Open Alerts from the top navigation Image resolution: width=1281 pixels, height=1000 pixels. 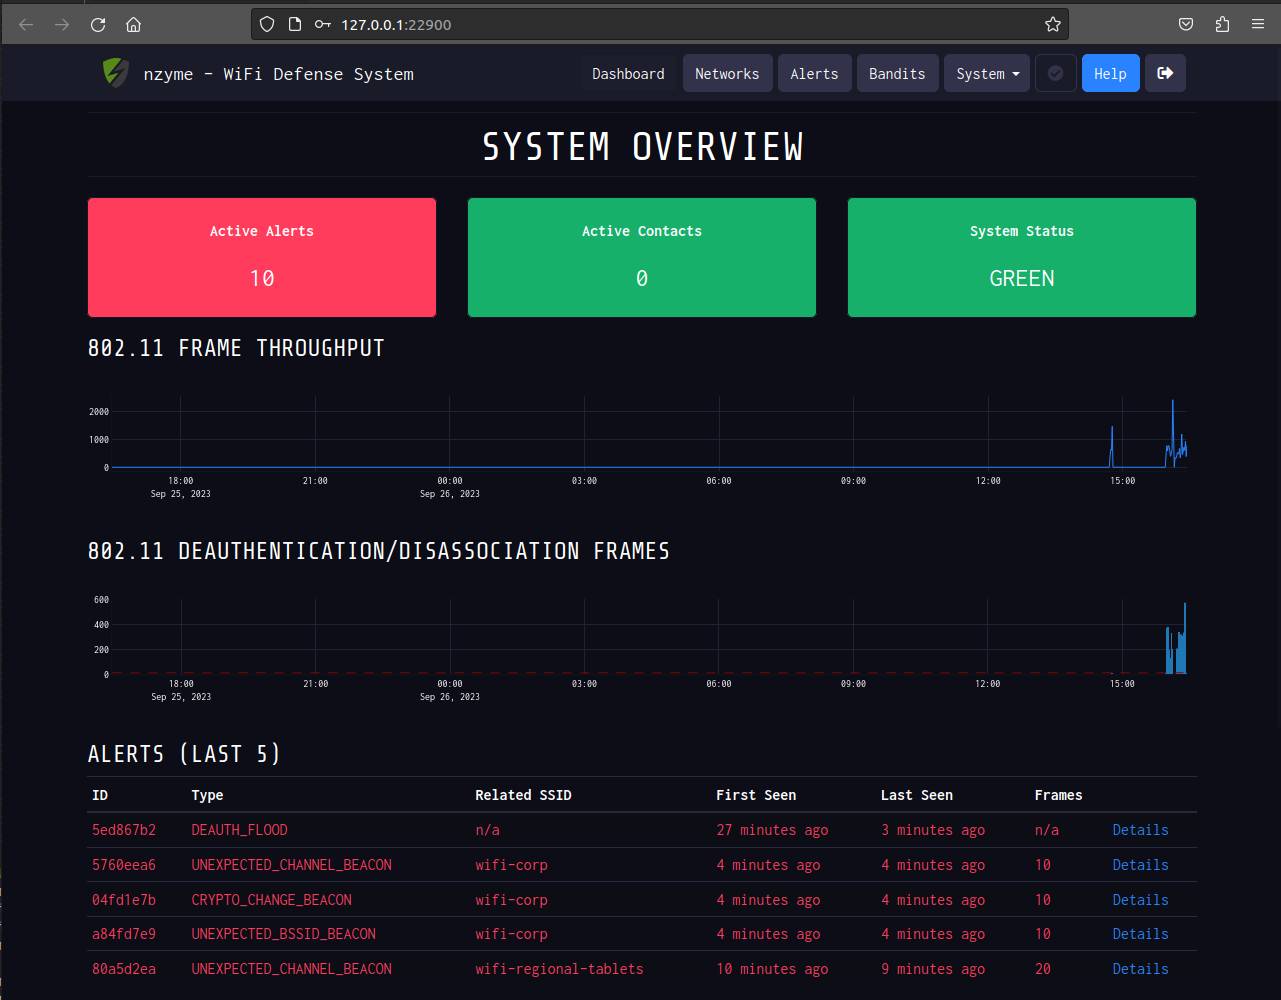point(814,73)
